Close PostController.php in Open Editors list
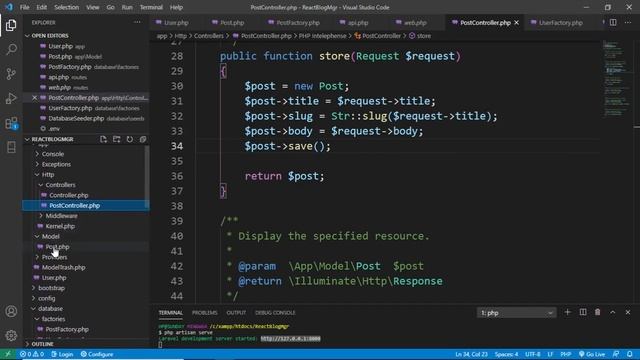 (x=34, y=98)
